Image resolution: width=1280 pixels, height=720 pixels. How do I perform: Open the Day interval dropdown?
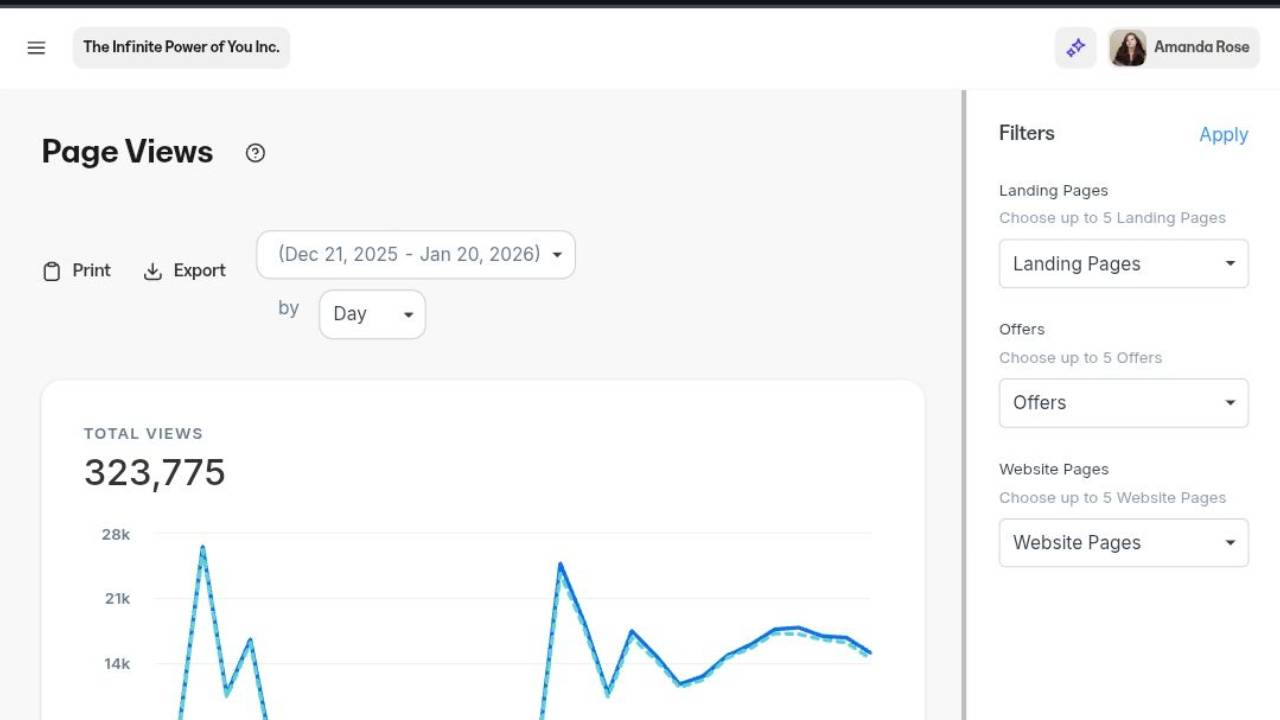click(372, 314)
